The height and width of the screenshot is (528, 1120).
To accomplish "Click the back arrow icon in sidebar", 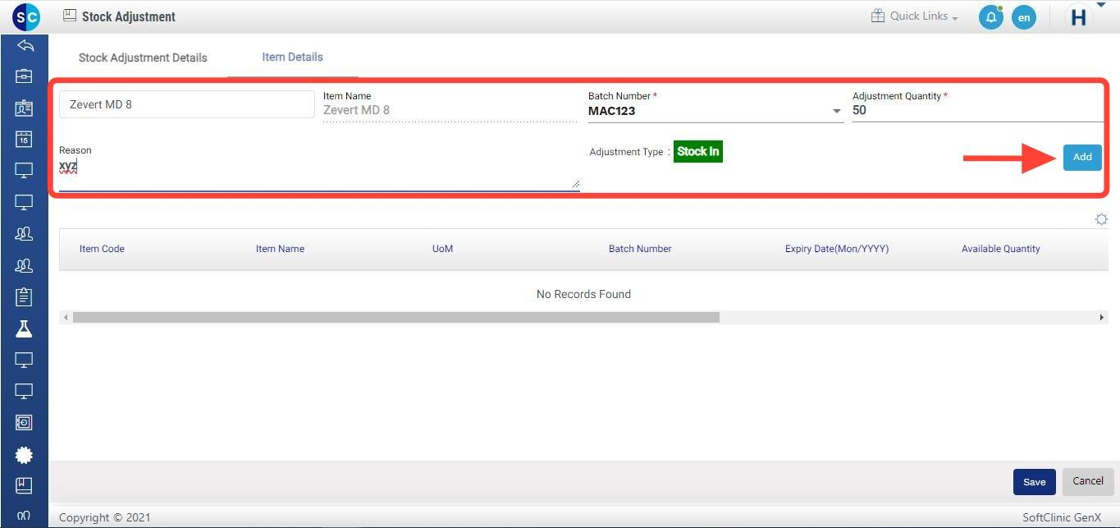I will [24, 45].
